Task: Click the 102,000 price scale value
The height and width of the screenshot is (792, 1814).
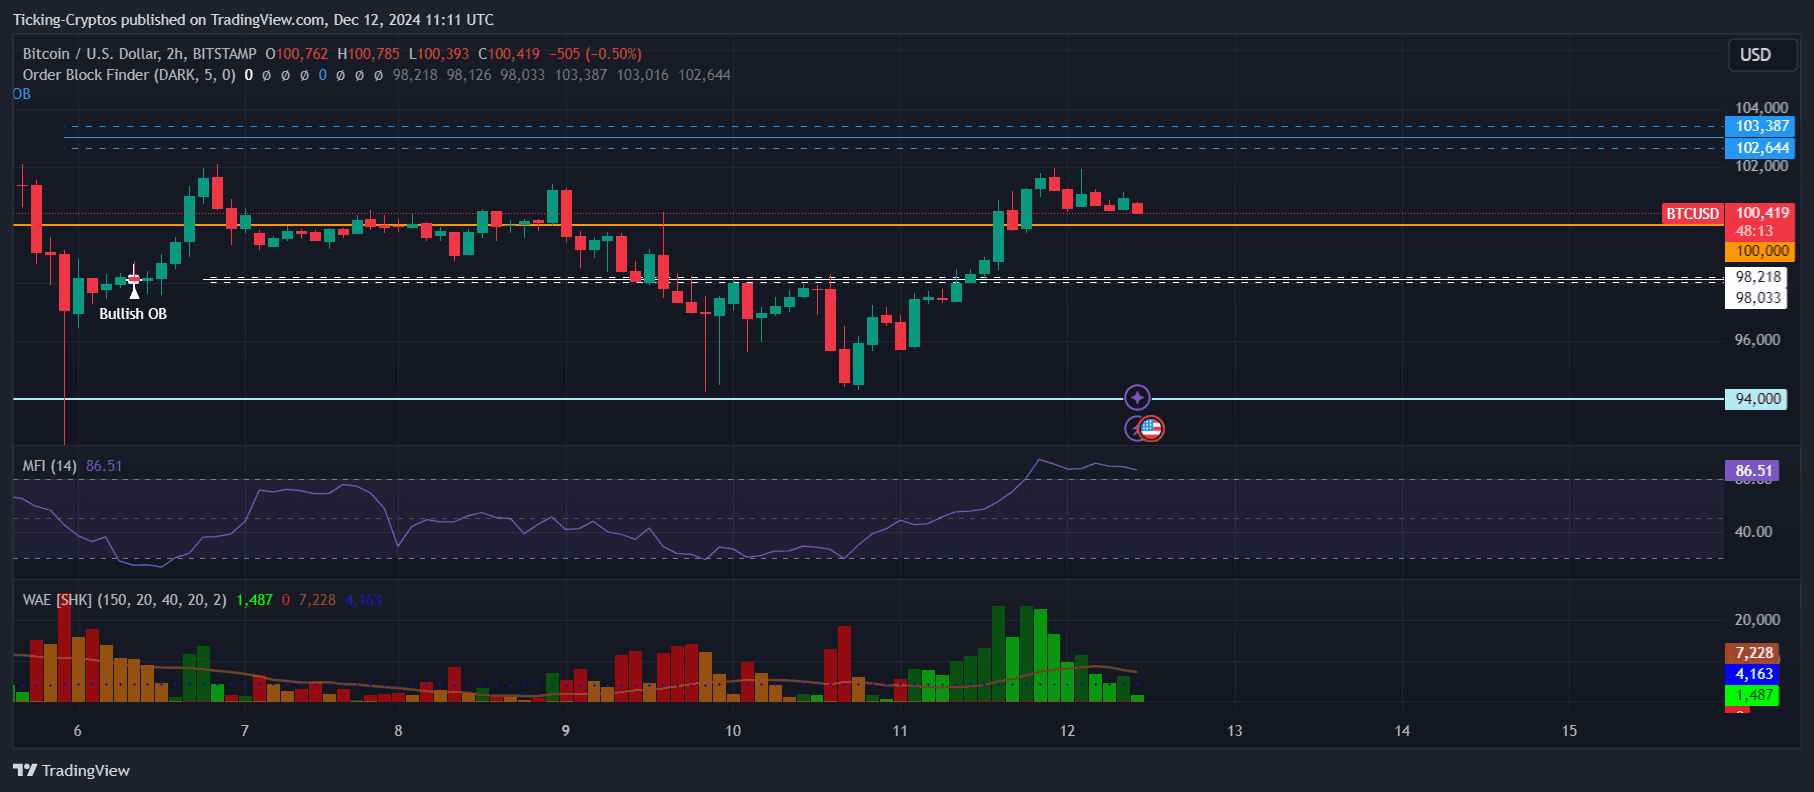Action: 1761,166
